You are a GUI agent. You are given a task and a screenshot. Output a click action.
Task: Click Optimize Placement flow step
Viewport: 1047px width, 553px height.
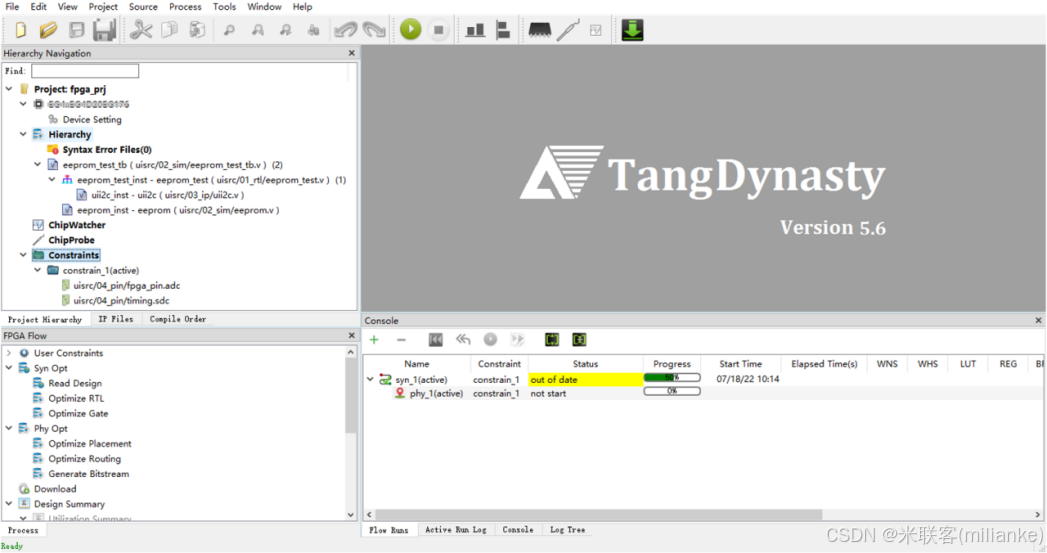click(x=89, y=443)
